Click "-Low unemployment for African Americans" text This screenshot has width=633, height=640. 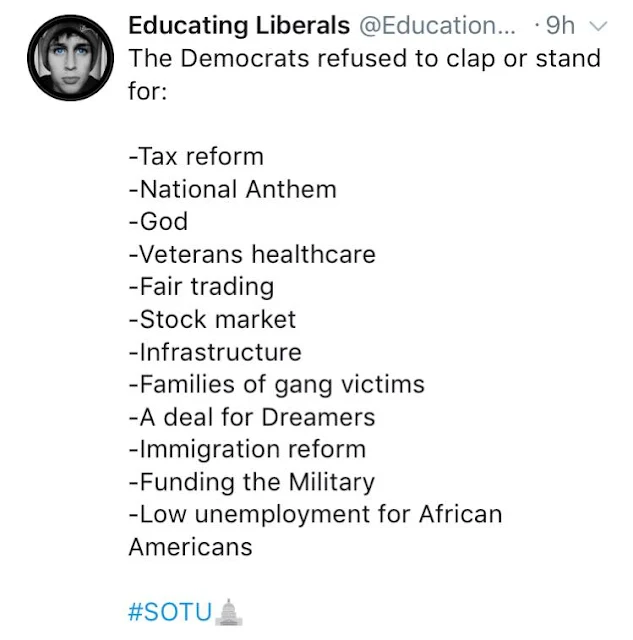pos(315,515)
